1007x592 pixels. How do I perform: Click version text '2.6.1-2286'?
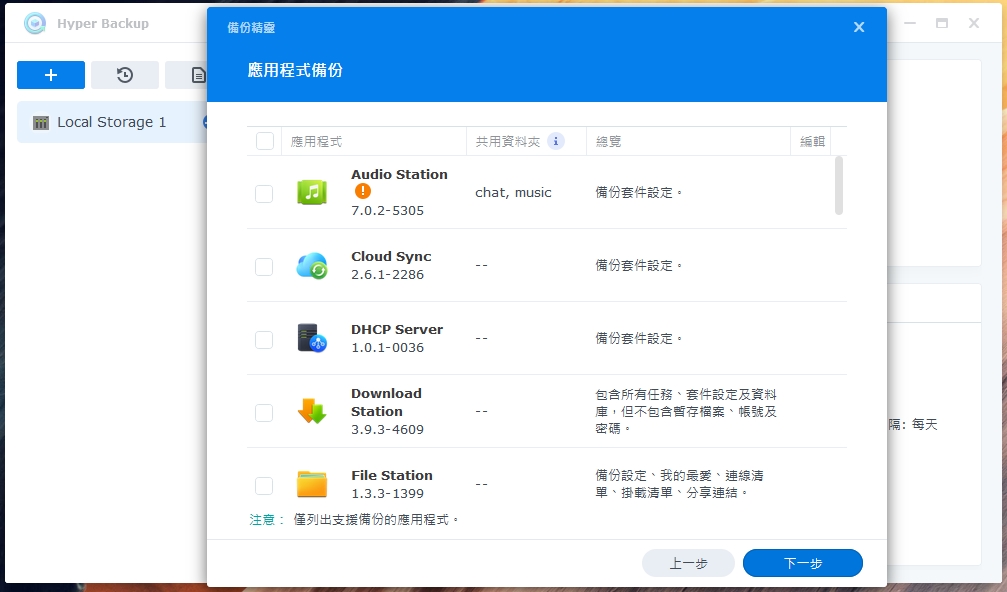coord(387,274)
